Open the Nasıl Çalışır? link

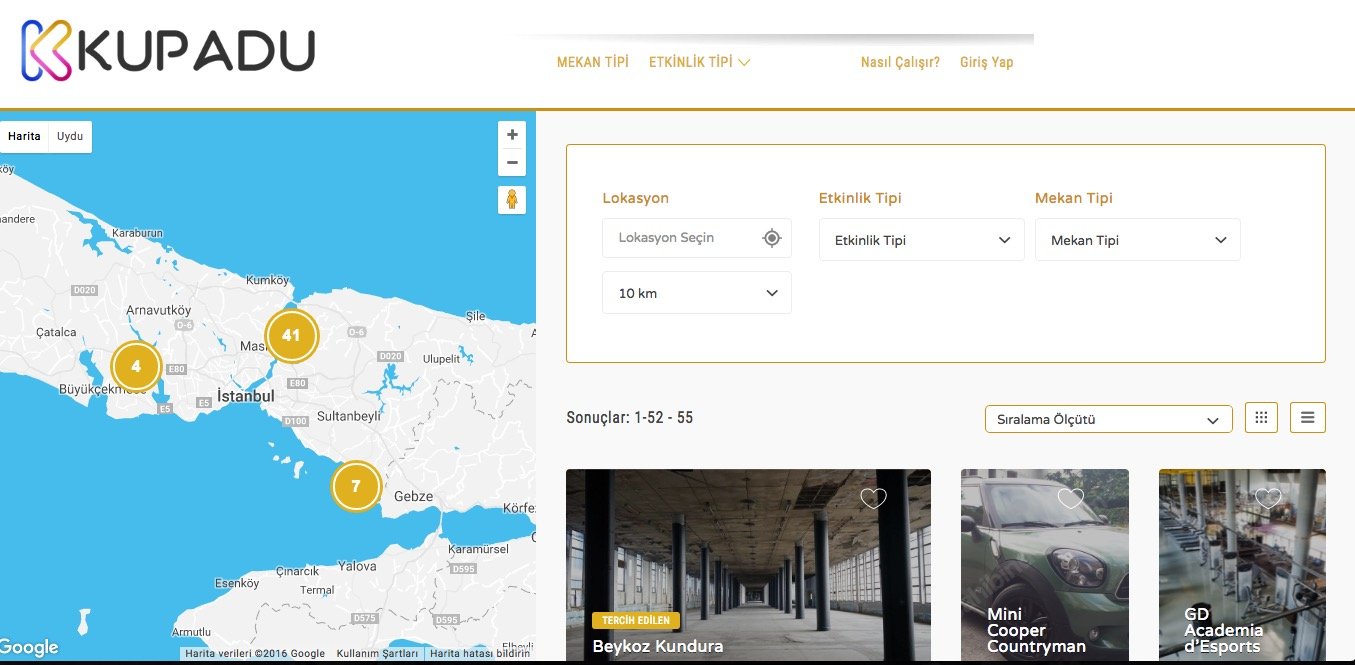tap(900, 62)
